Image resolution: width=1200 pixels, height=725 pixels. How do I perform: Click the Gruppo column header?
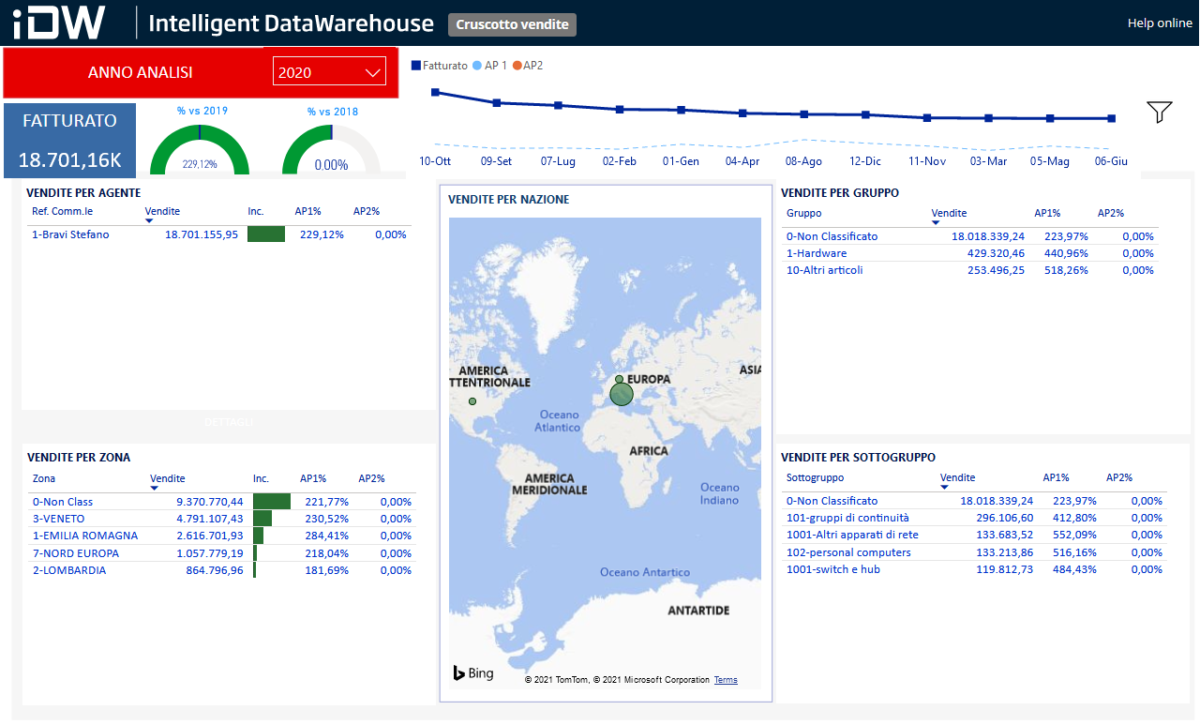pyautogui.click(x=804, y=212)
